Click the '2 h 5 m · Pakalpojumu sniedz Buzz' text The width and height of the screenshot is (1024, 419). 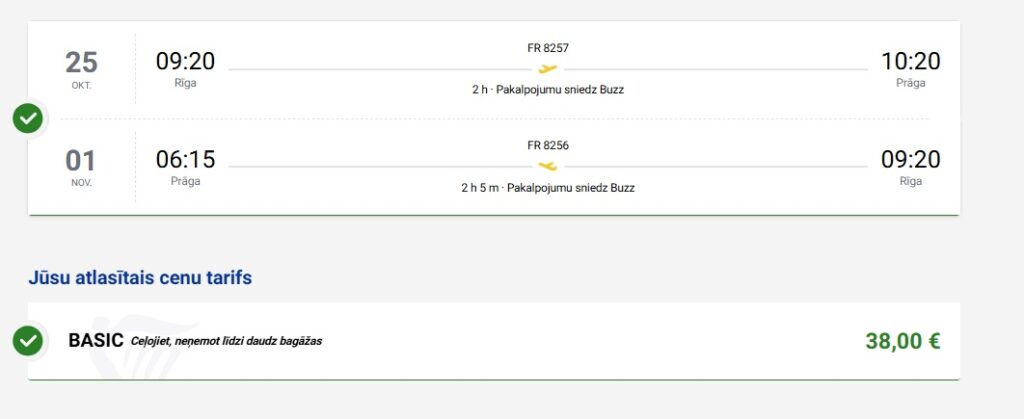[548, 187]
